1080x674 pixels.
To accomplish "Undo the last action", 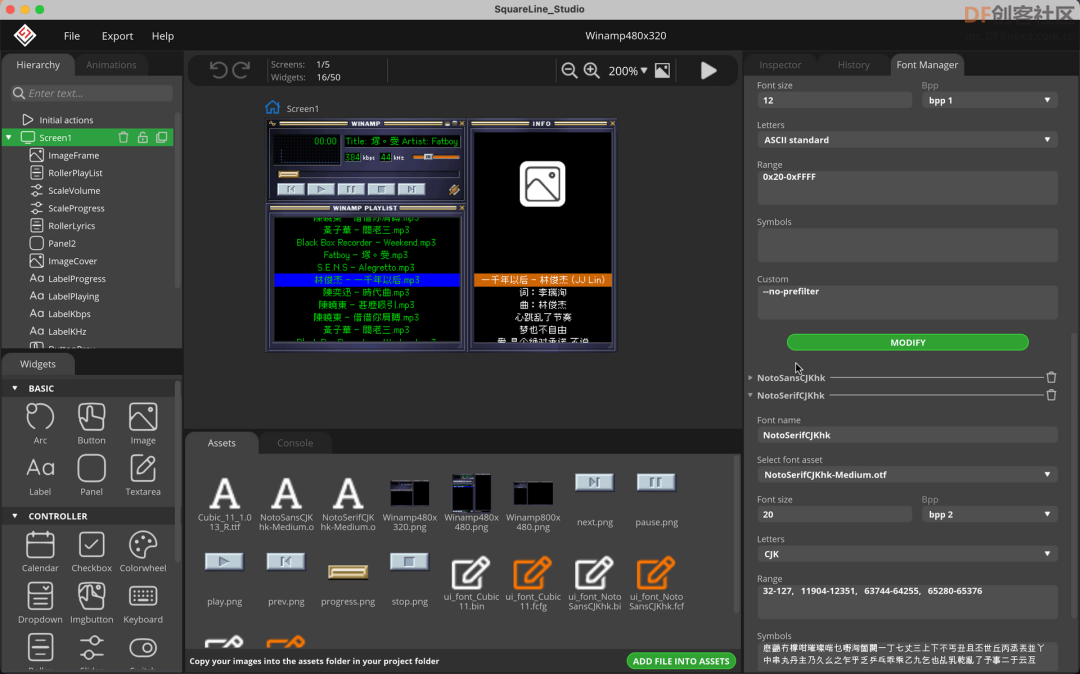I will click(218, 70).
